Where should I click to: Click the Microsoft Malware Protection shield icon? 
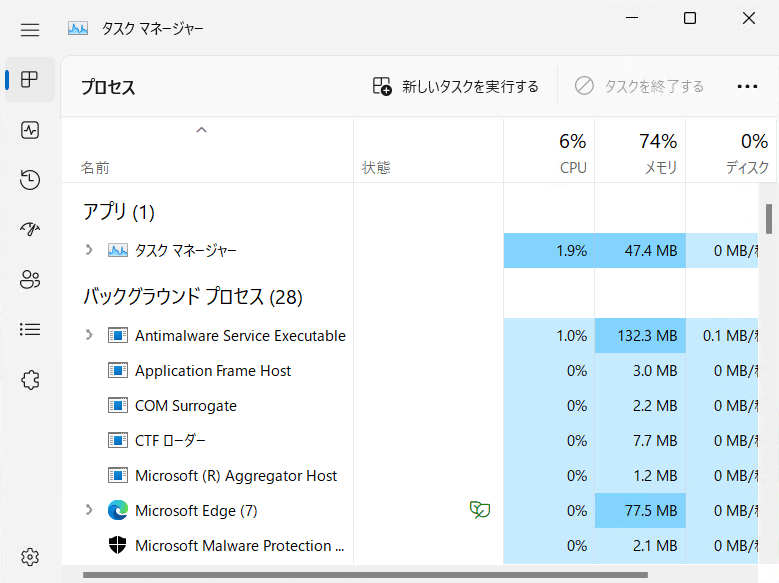pos(118,545)
